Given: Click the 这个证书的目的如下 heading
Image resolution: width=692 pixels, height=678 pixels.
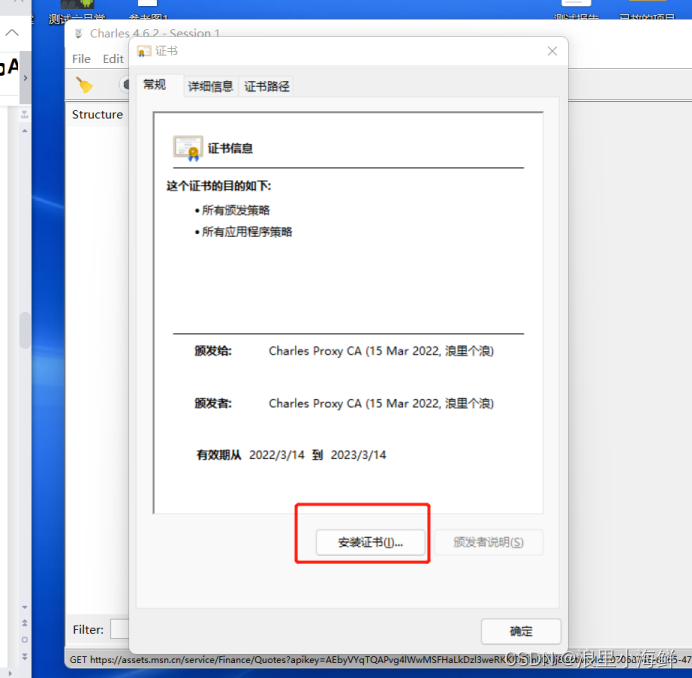Looking at the screenshot, I should (x=218, y=186).
